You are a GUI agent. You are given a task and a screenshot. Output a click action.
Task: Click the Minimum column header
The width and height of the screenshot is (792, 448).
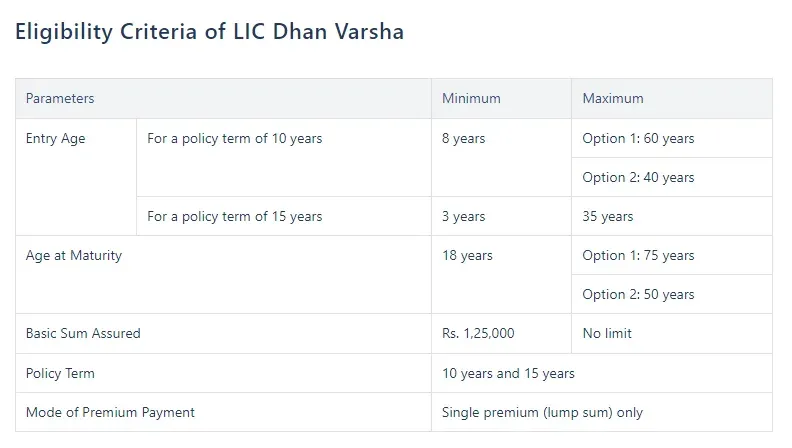(x=501, y=98)
